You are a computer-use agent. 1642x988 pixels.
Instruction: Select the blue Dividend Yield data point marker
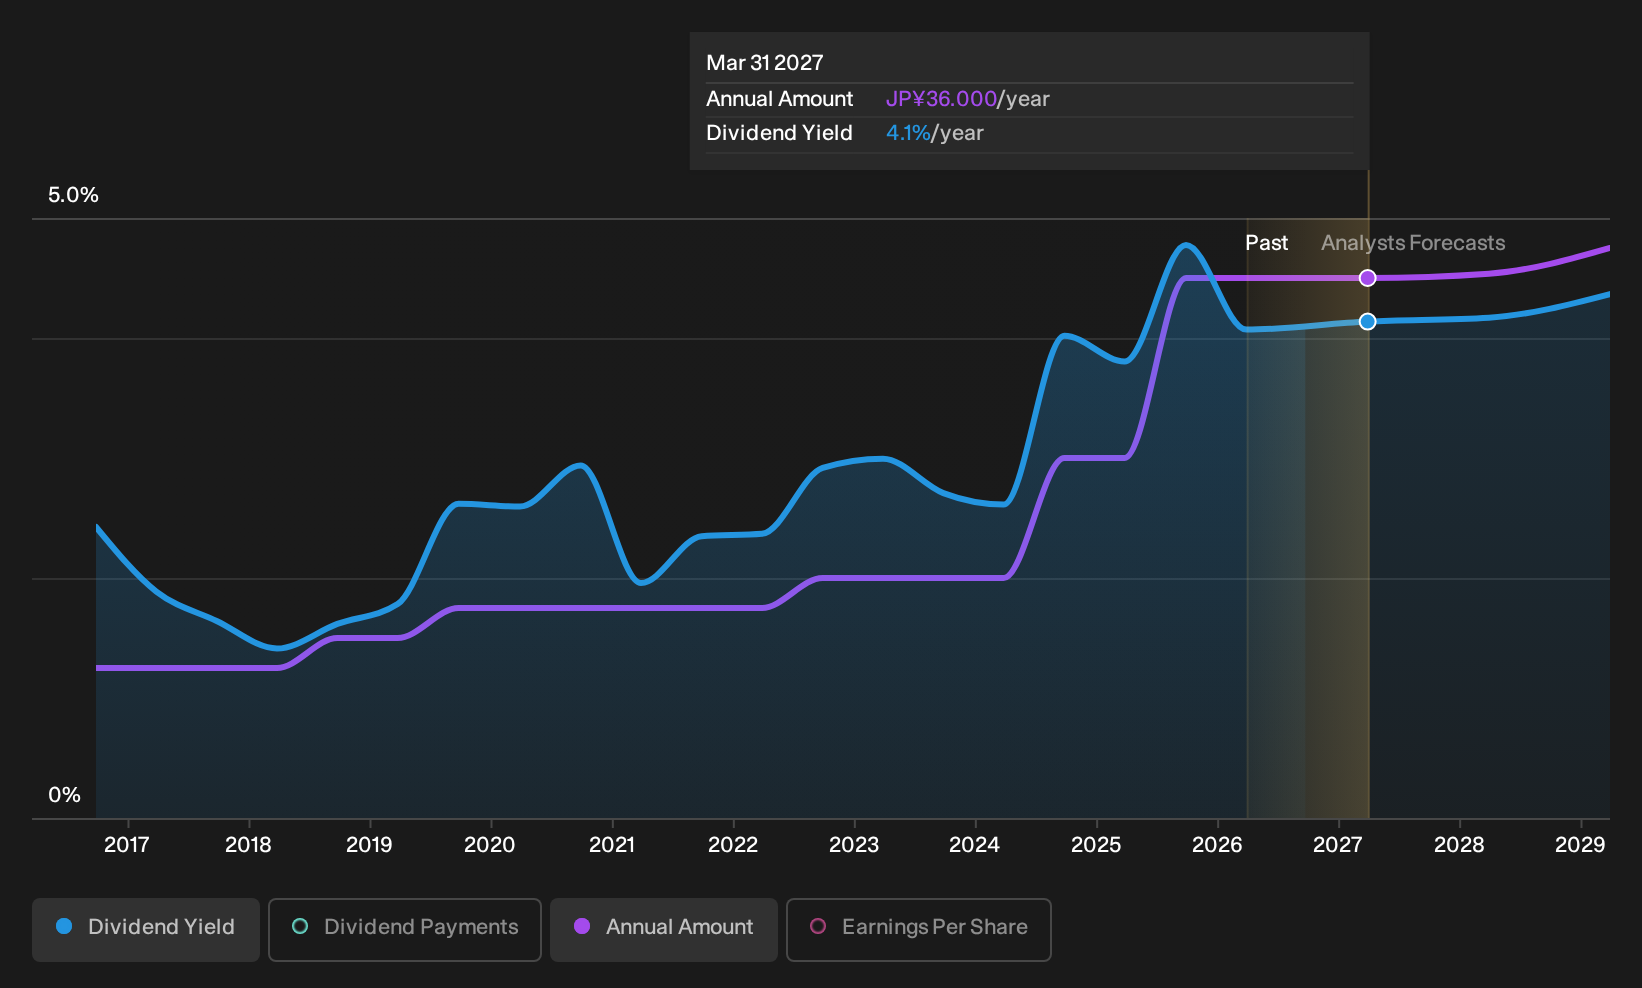click(1368, 321)
